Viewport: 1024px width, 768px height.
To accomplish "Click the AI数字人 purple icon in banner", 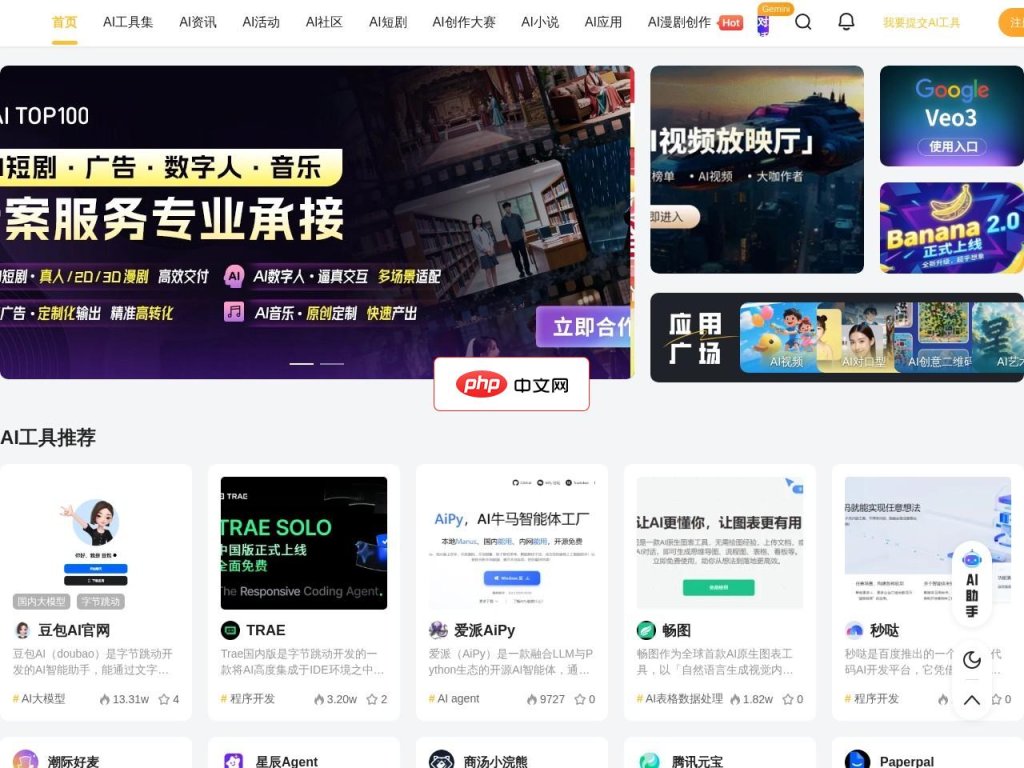I will 234,276.
